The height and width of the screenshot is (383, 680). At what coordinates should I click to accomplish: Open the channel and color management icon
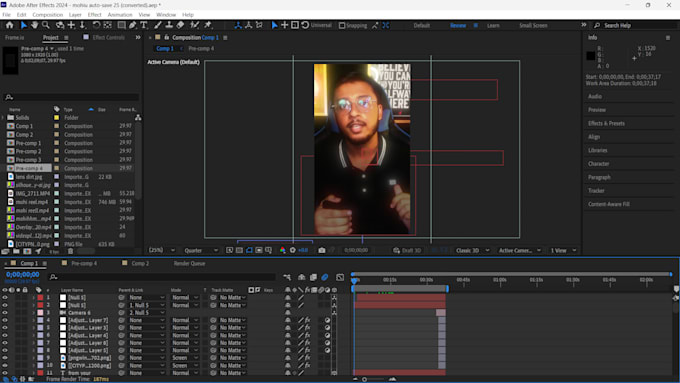283,250
